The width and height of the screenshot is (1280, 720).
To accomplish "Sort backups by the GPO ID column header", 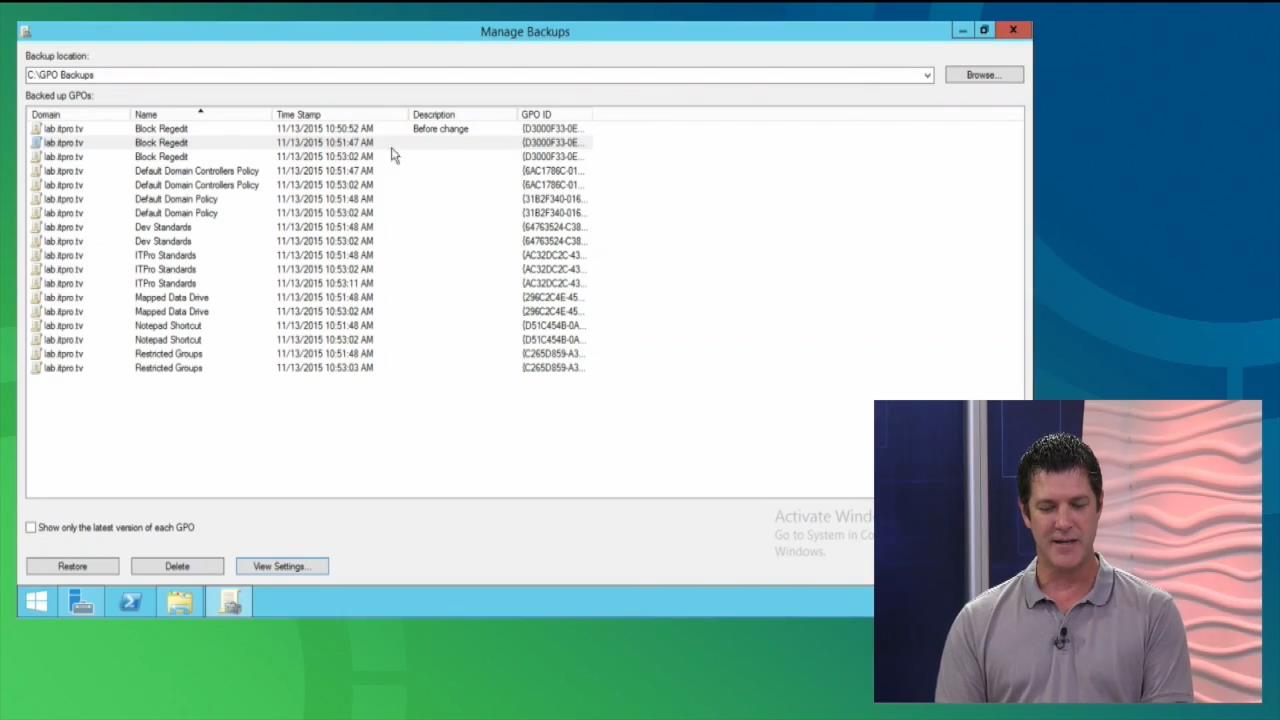I will pos(555,115).
